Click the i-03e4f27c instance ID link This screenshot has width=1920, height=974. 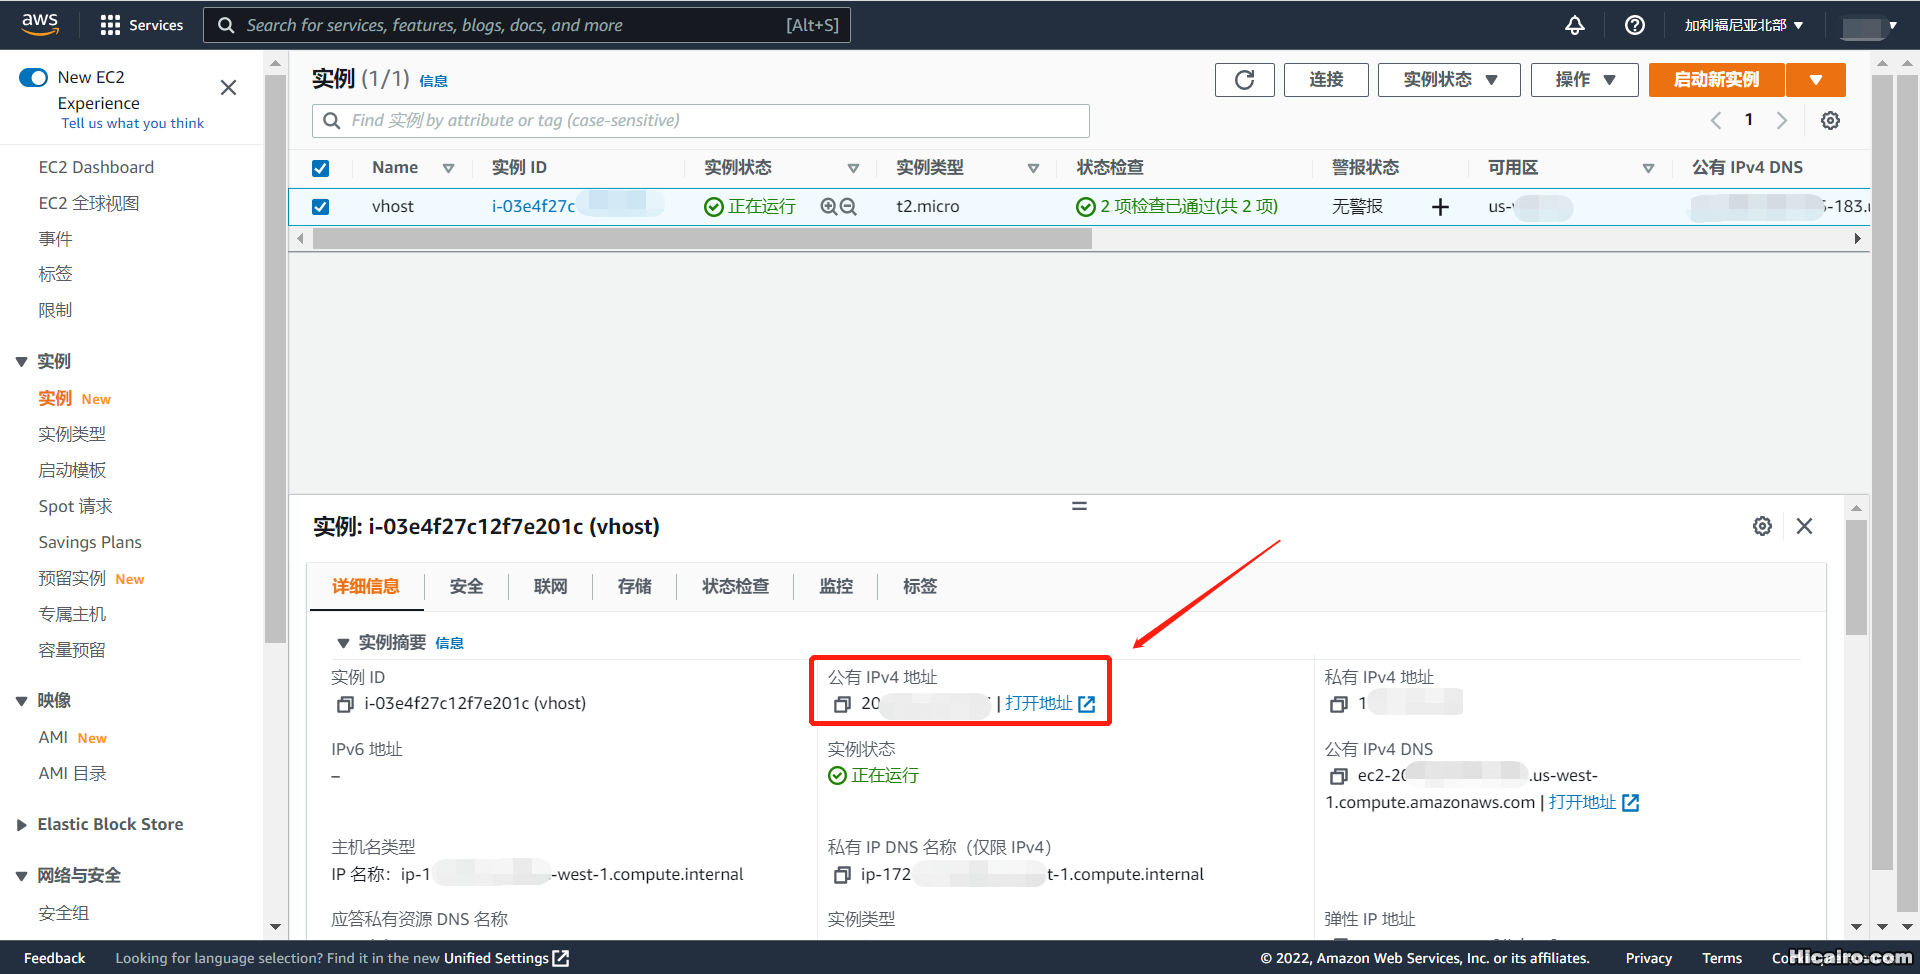[x=533, y=207]
